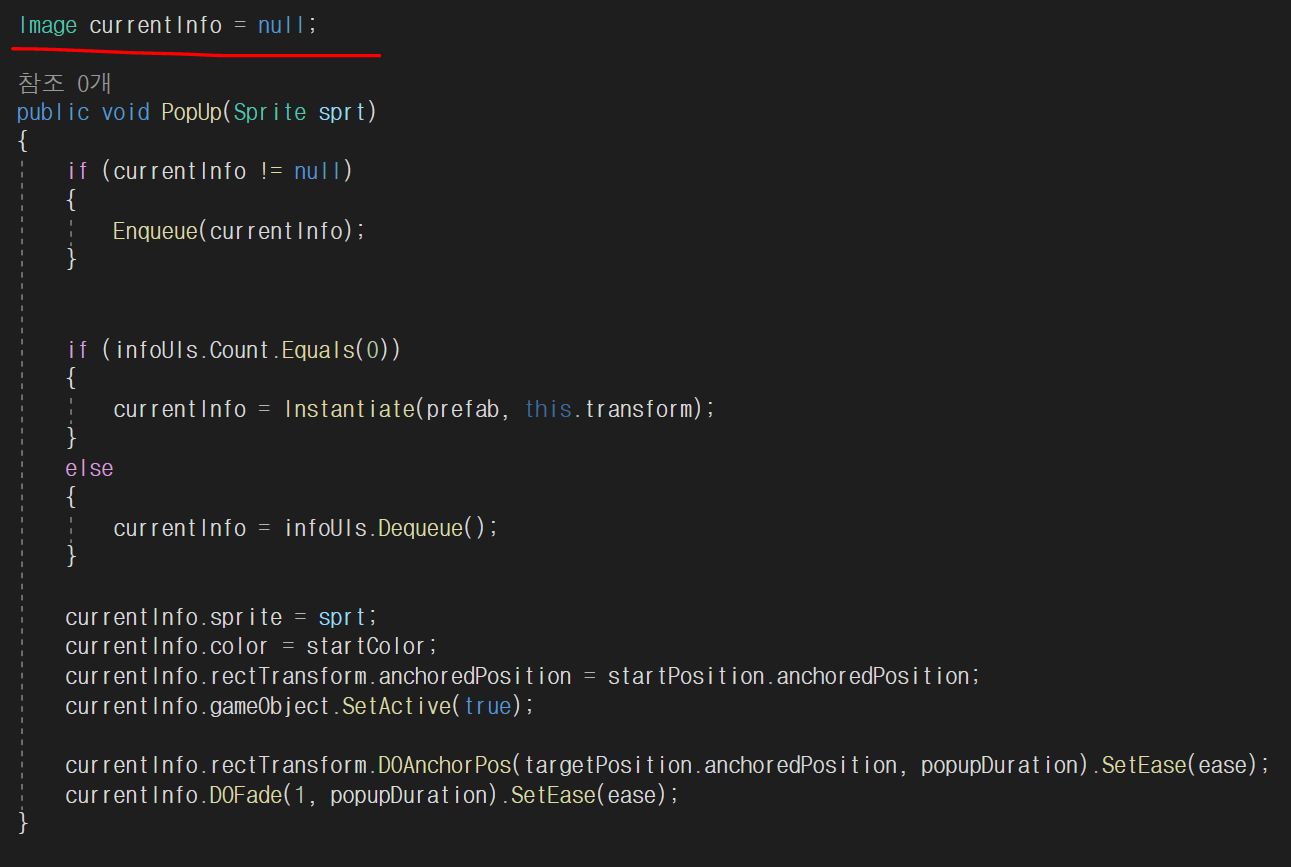Click the 'true' argument in SetActive
The height and width of the screenshot is (867, 1291).
tap(488, 706)
